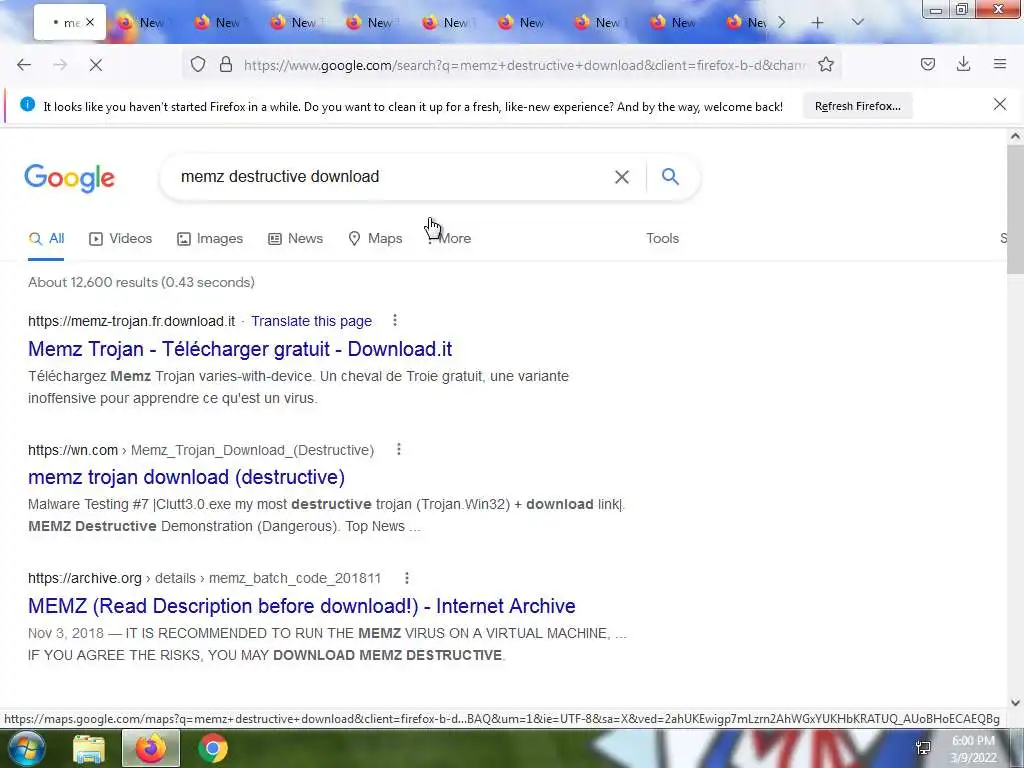
Task: Submit search with magnifier icon
Action: (670, 176)
